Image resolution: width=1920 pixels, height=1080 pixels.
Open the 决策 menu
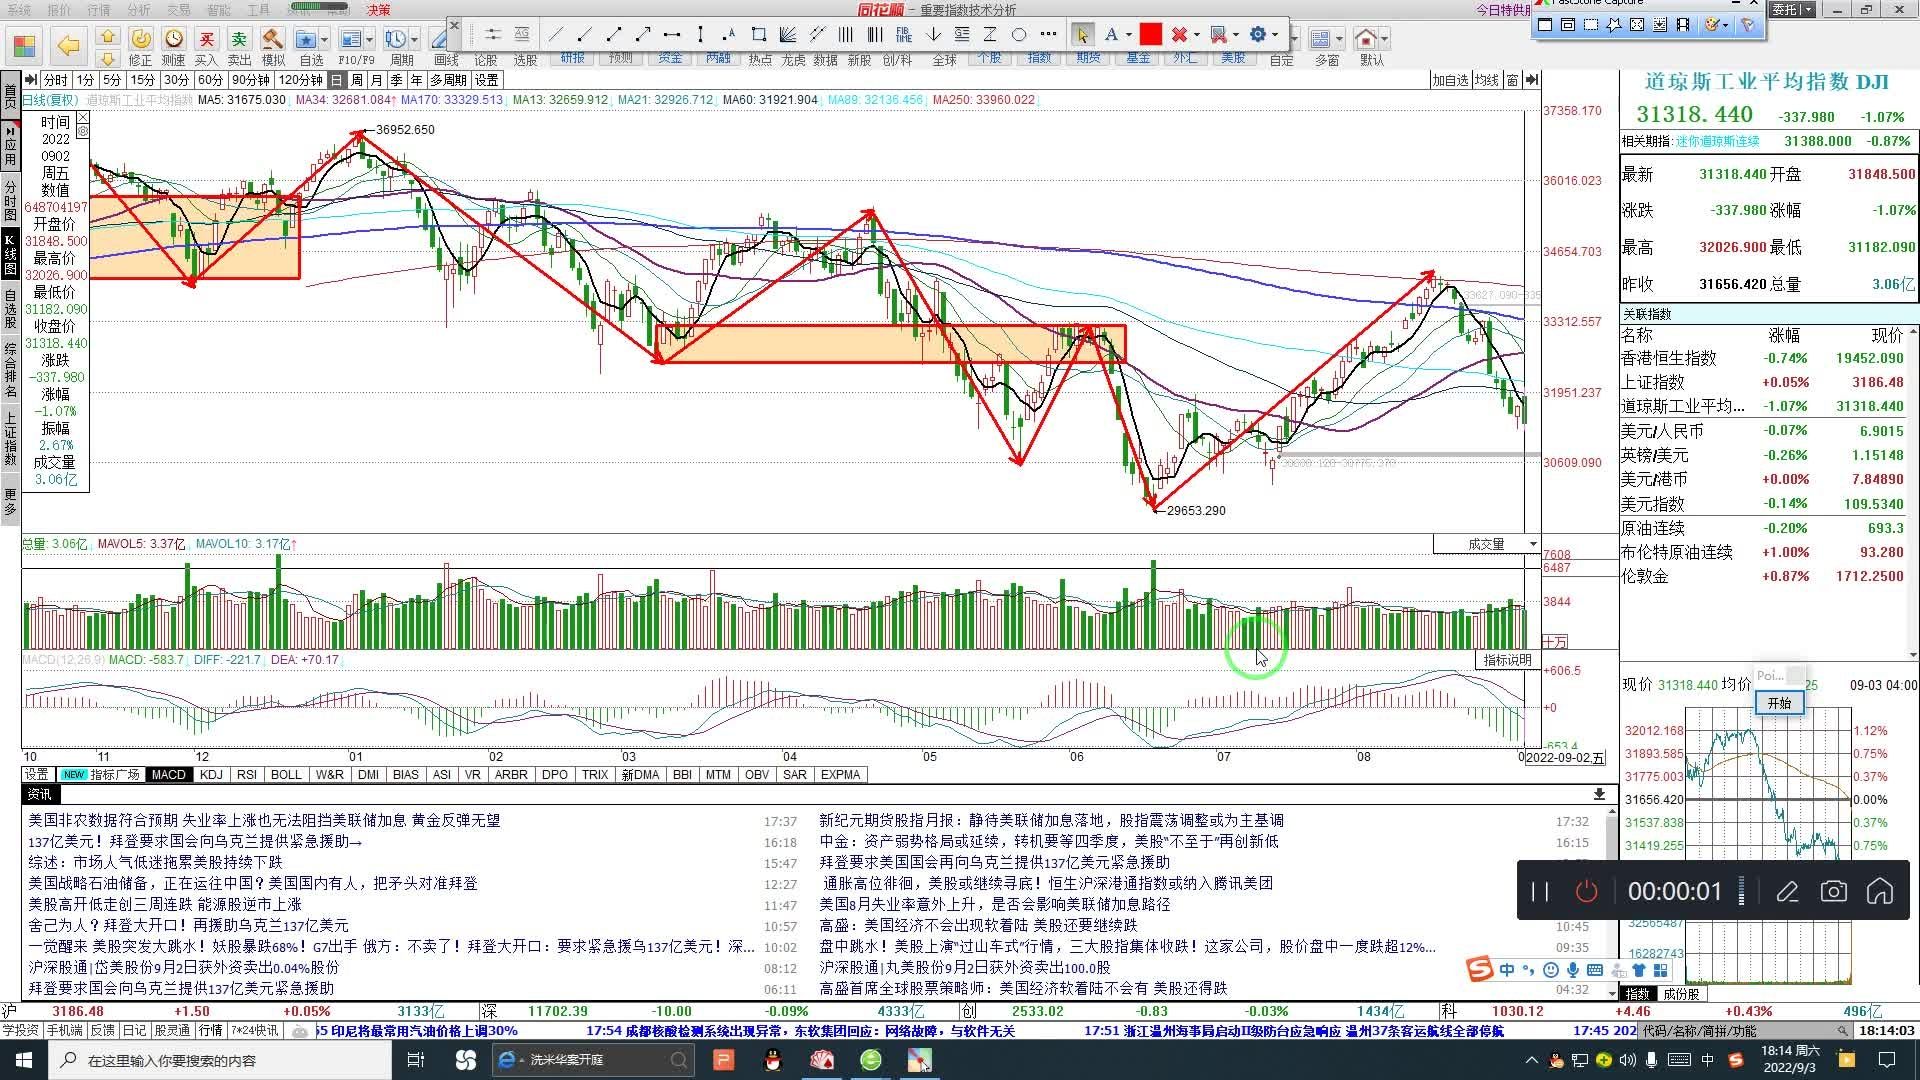378,10
